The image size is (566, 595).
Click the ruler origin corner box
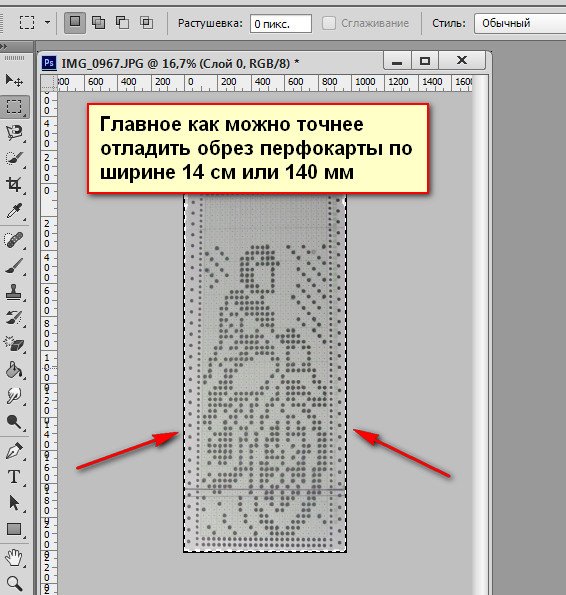(49, 83)
